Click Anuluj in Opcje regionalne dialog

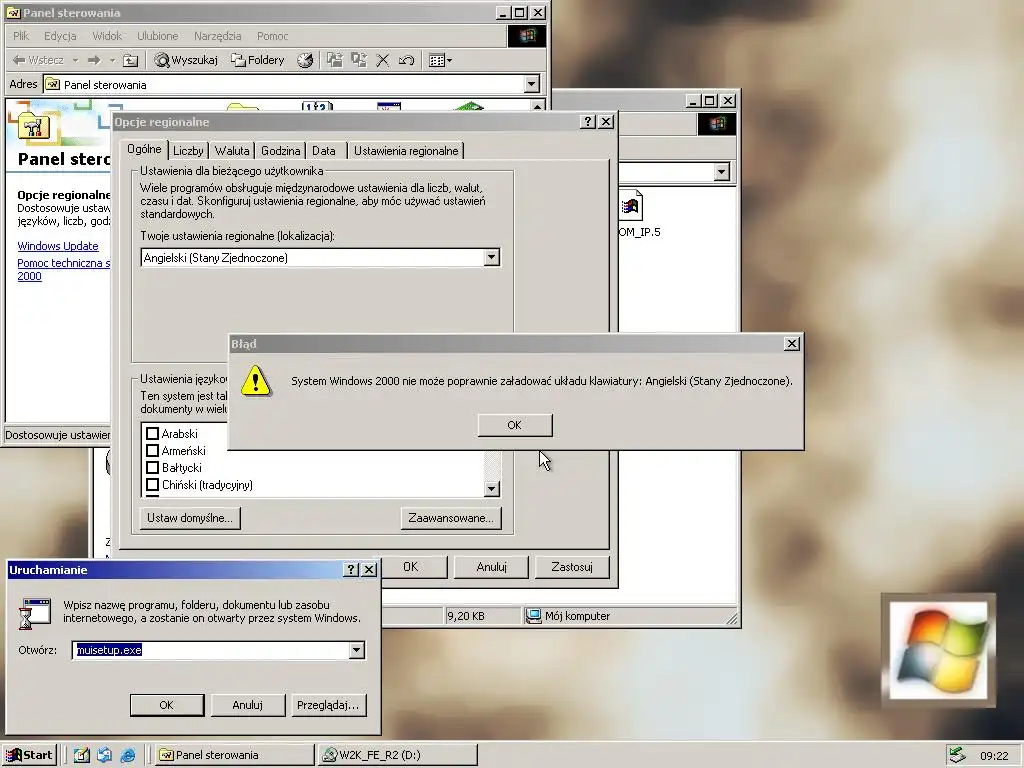pos(491,567)
